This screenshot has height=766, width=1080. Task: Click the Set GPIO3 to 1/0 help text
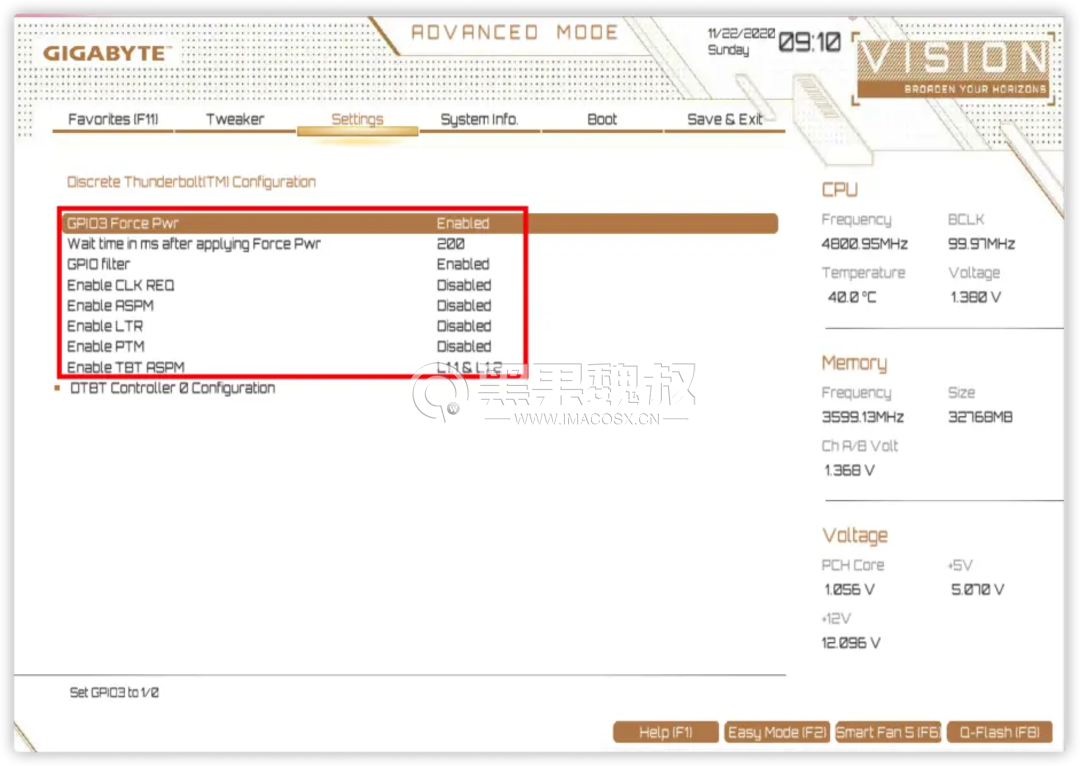114,692
